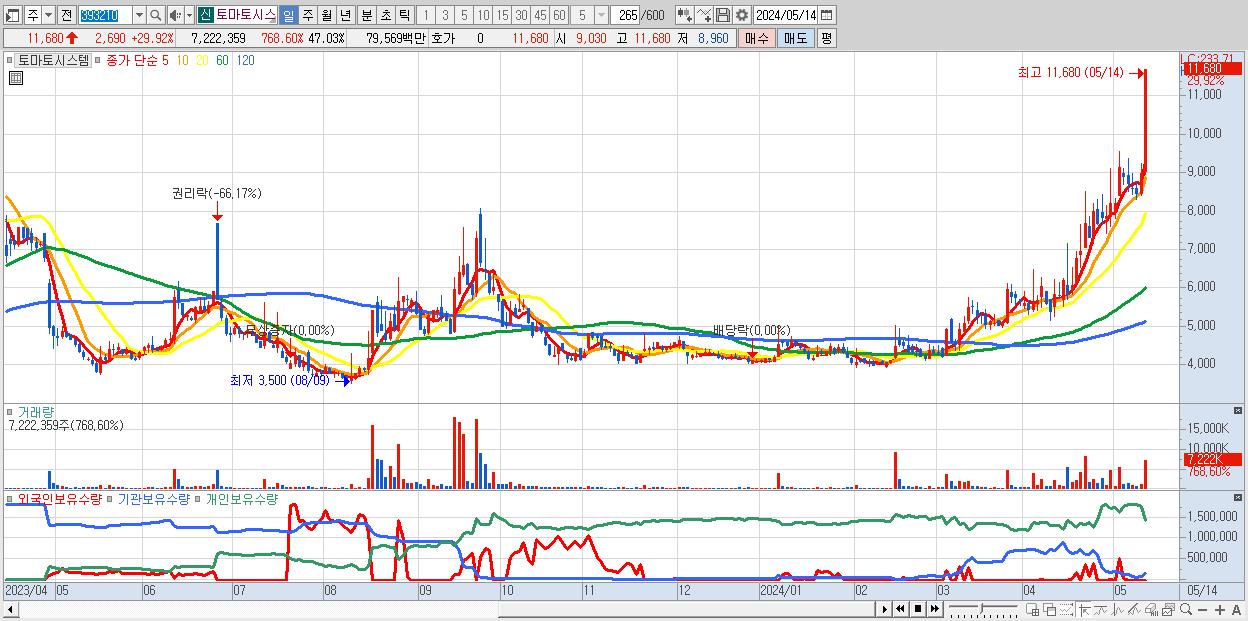Click the add line indicator icon

click(x=704, y=15)
